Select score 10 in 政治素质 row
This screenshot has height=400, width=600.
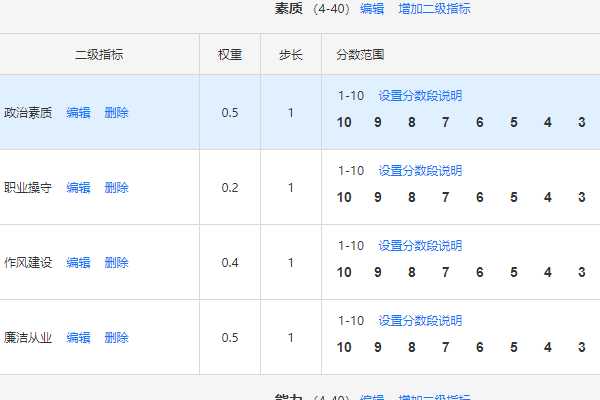344,122
